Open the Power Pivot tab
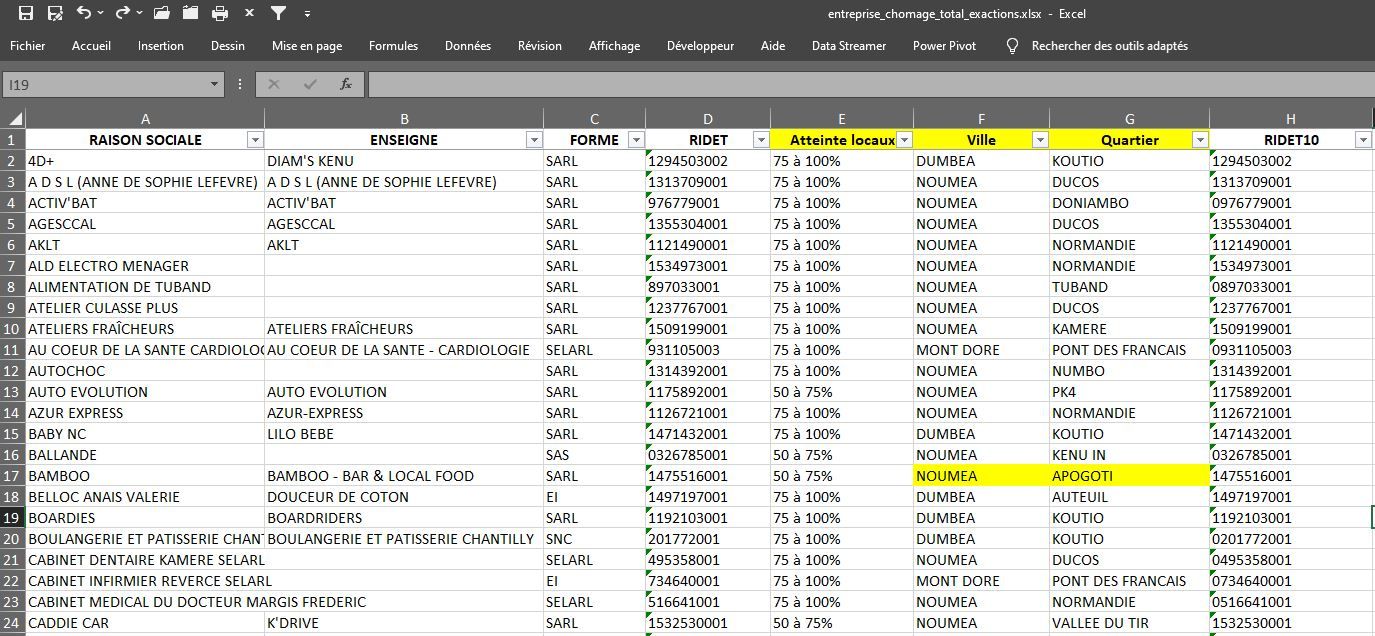 pos(945,46)
